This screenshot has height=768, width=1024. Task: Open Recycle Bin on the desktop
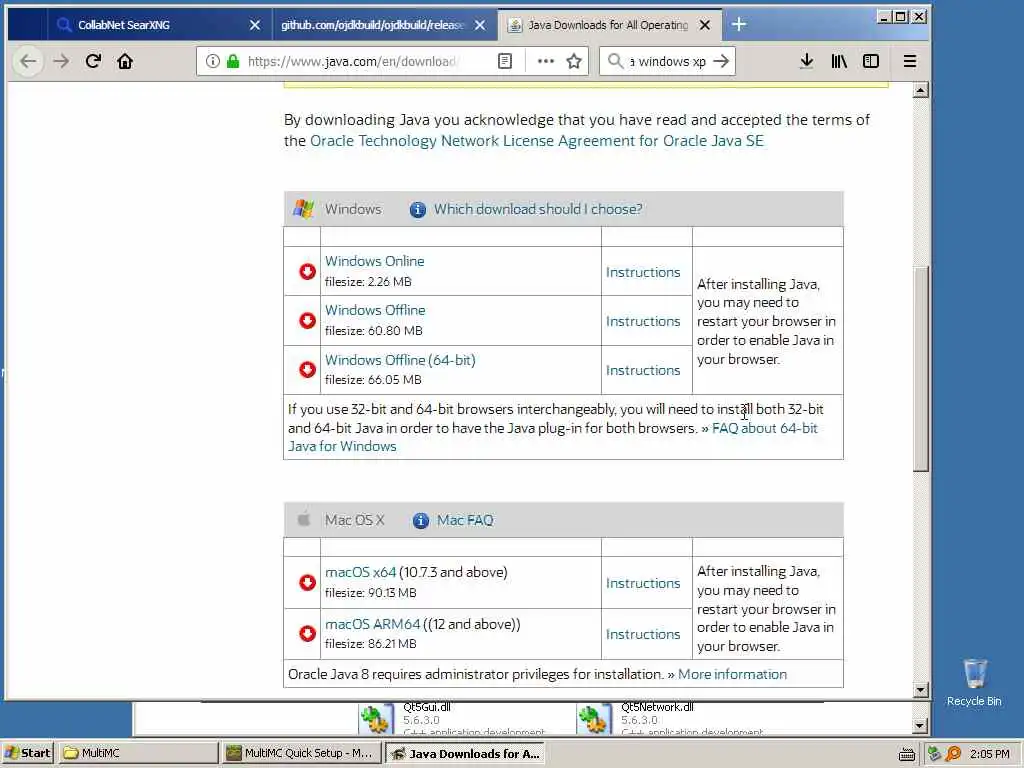[974, 682]
